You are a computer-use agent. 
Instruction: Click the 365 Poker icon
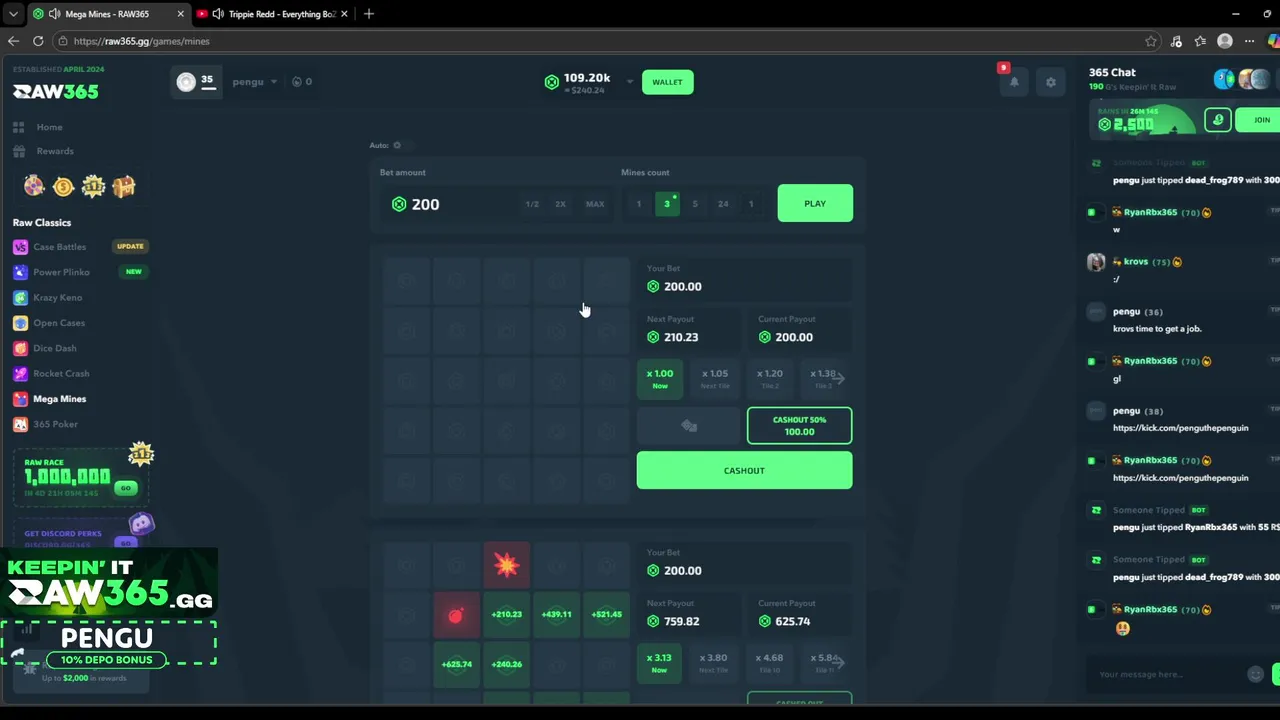20,424
